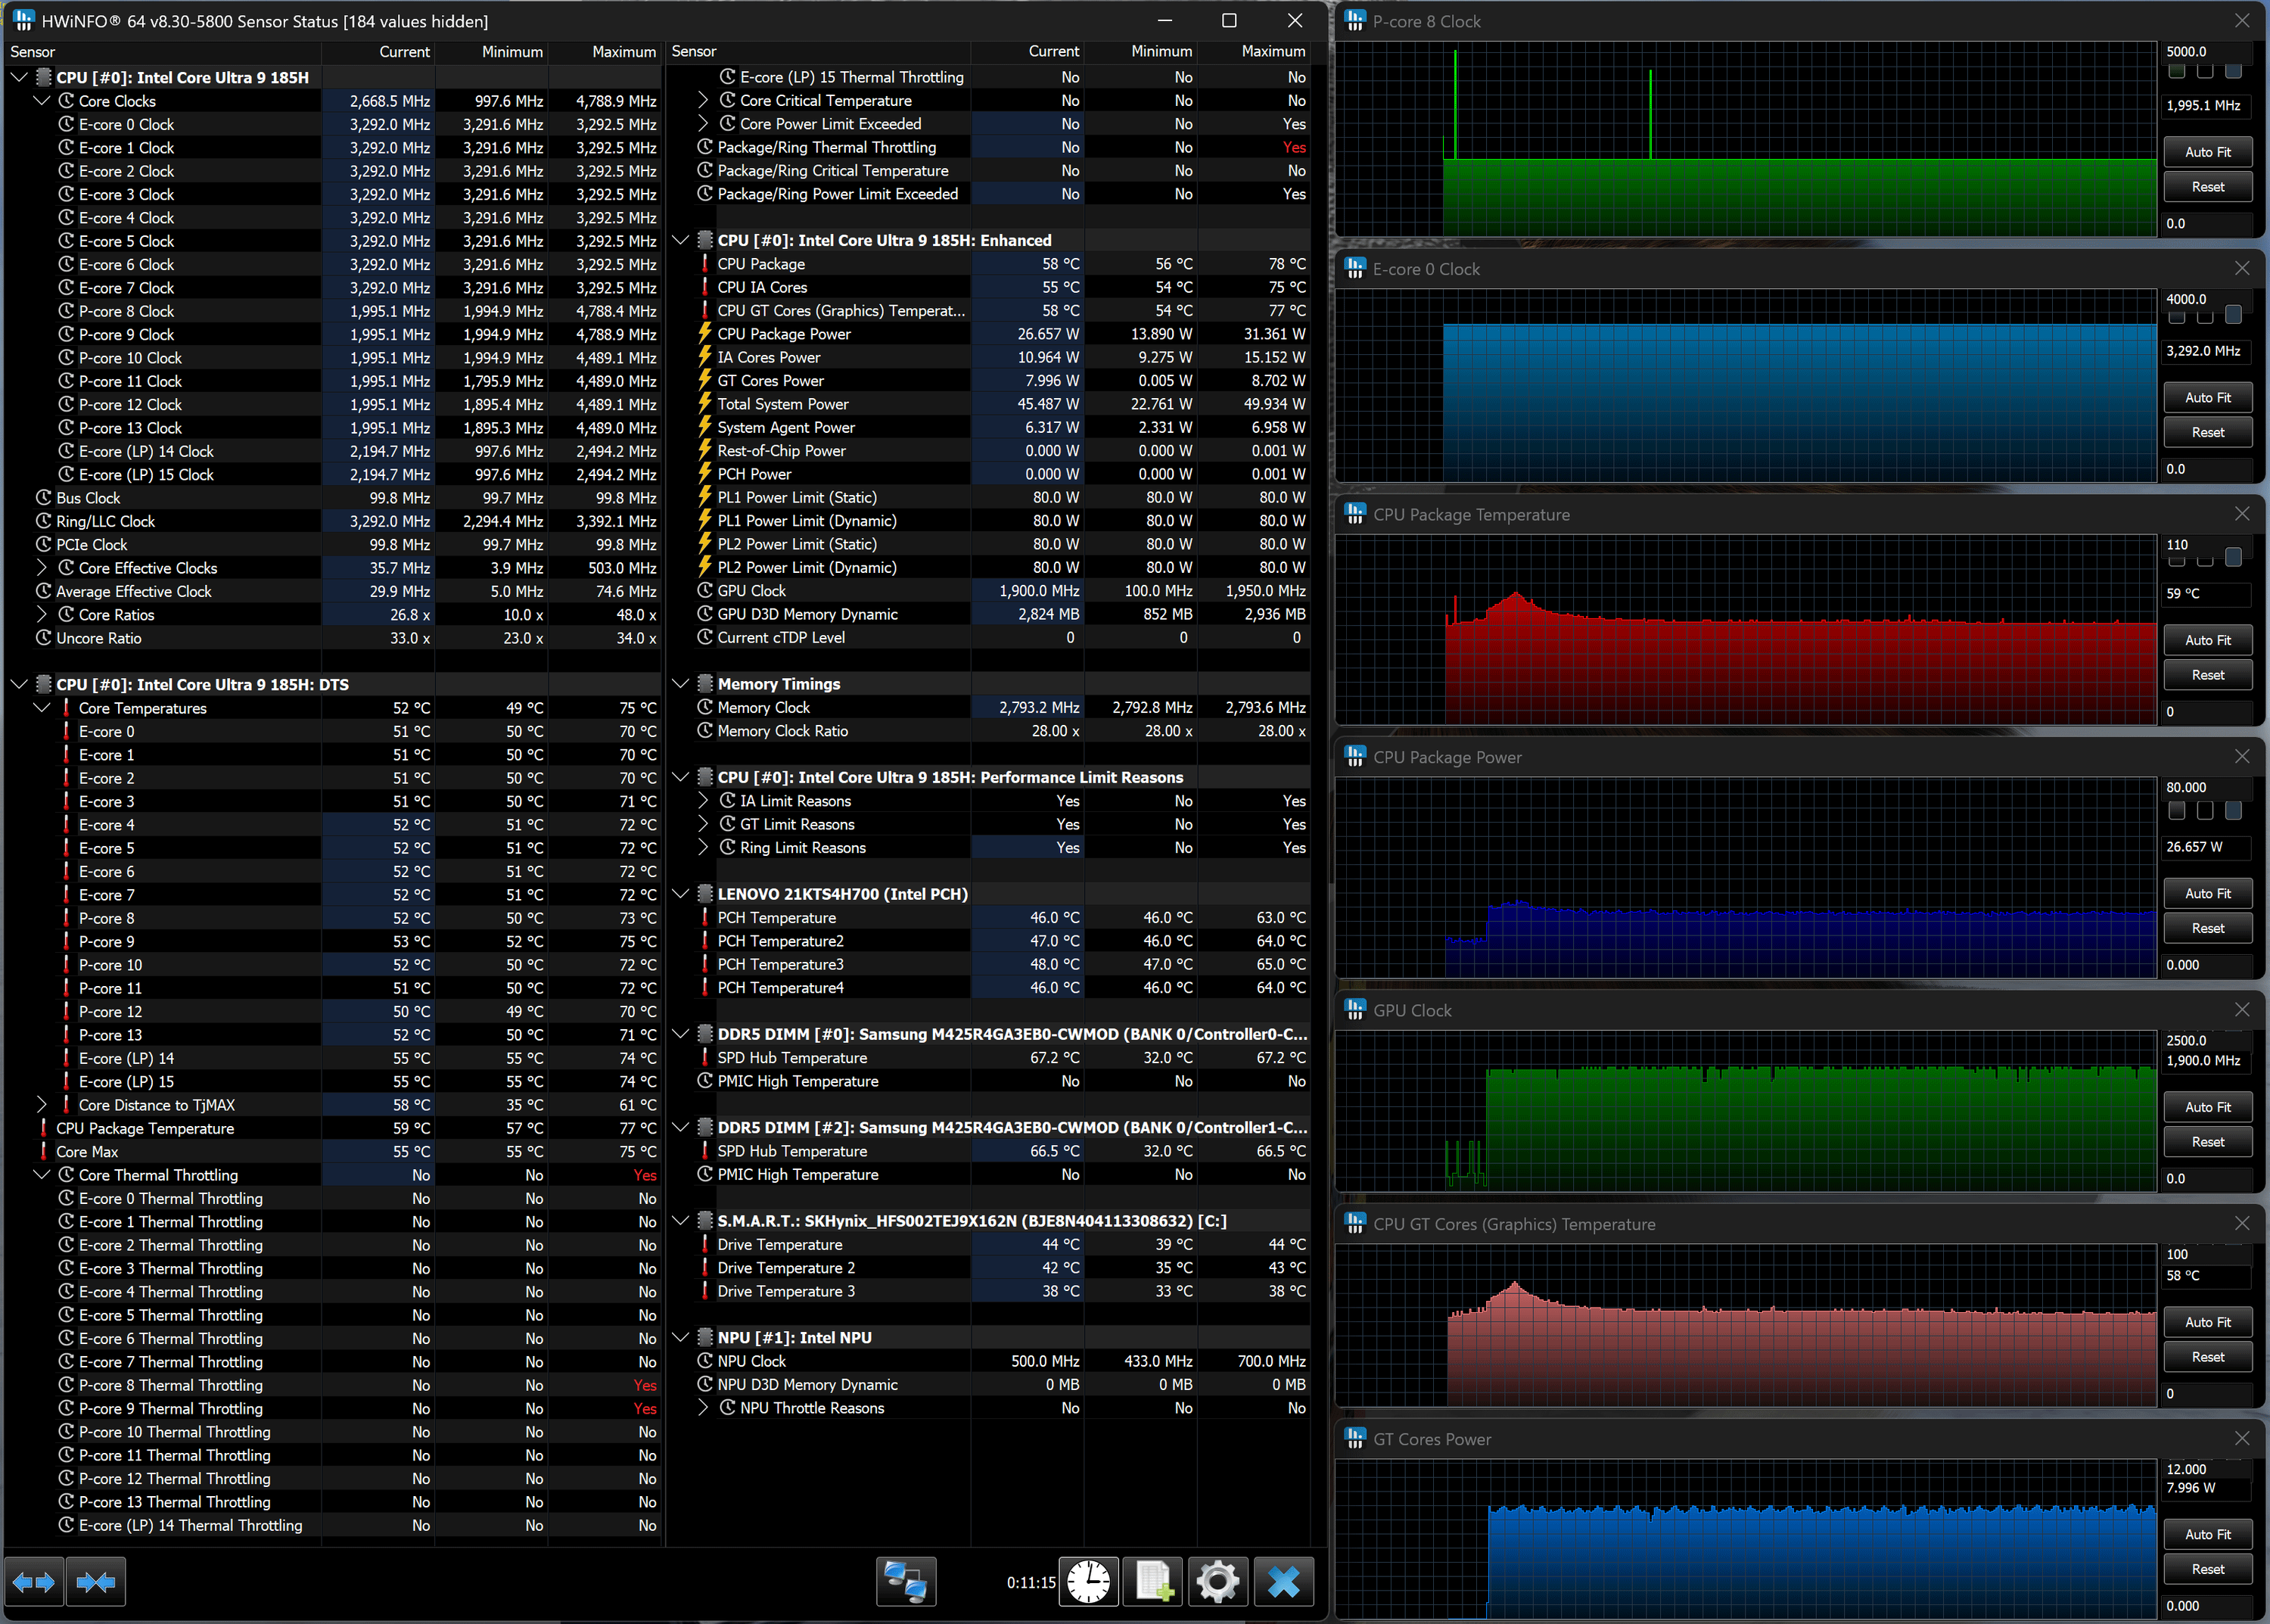Collapse the Memory Timings sensor group

[x=681, y=684]
